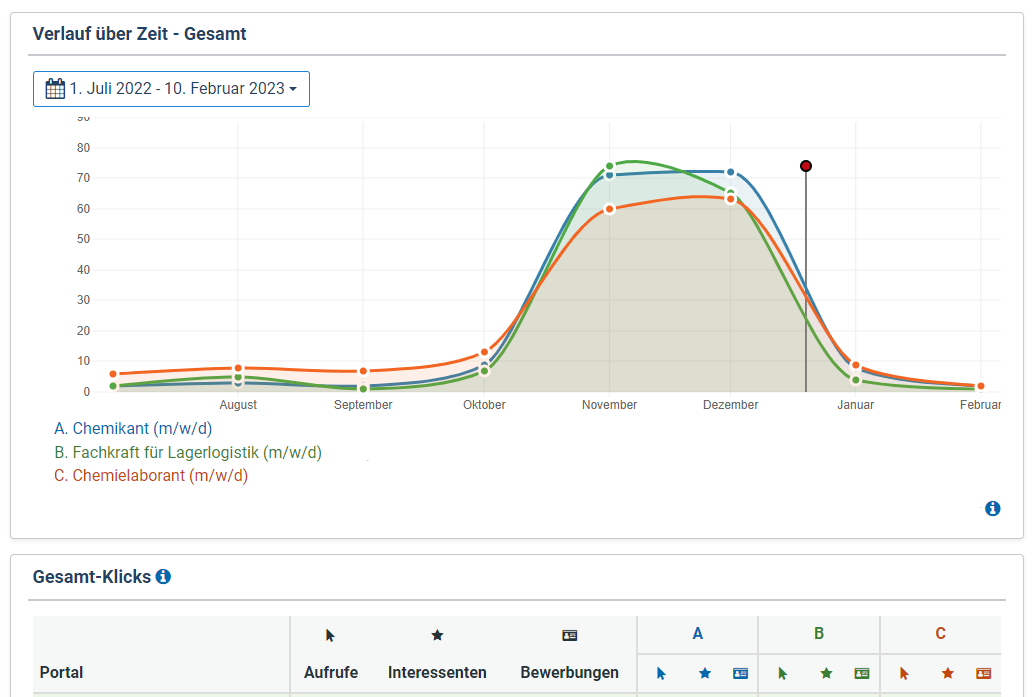Click the calendar icon in date selector
Image resolution: width=1032 pixels, height=697 pixels.
(x=55, y=89)
